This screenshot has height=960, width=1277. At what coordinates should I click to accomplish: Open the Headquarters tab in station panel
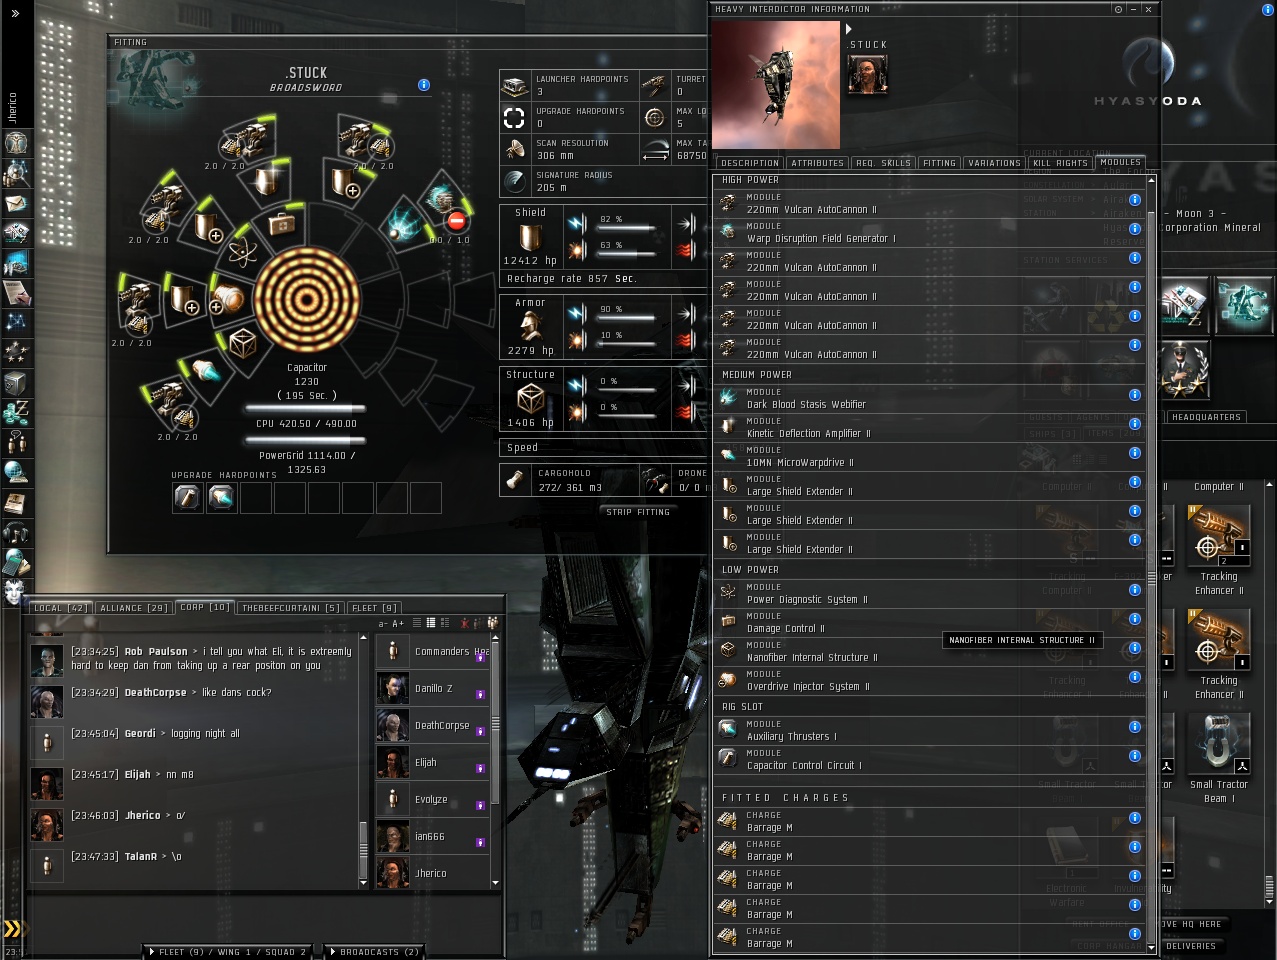(x=1206, y=417)
